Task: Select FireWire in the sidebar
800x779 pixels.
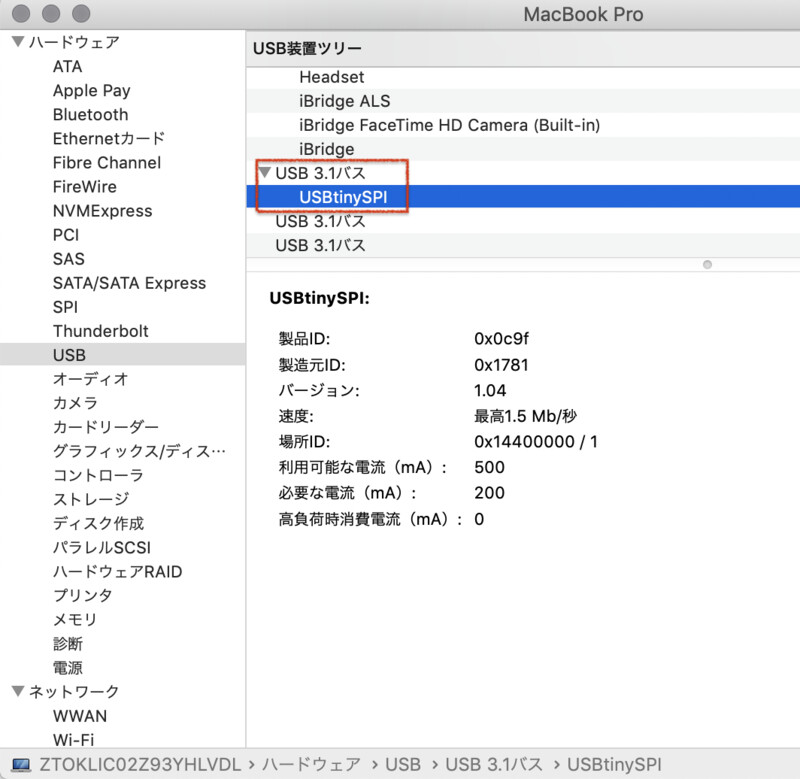Action: pos(85,186)
